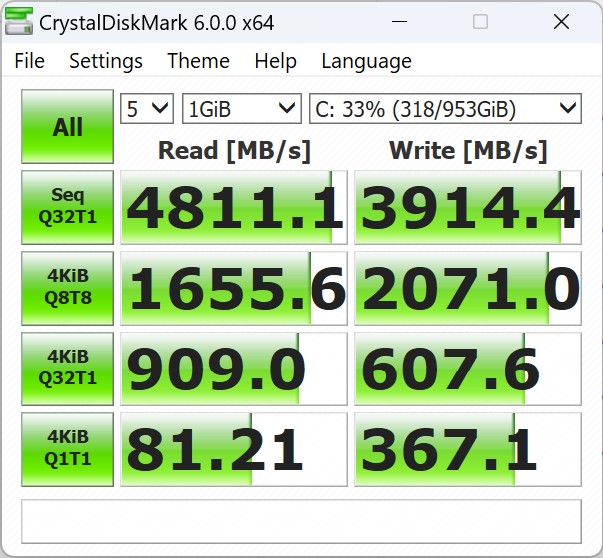Click the 4KiB Q8T8 read result 1655.6

tap(234, 288)
